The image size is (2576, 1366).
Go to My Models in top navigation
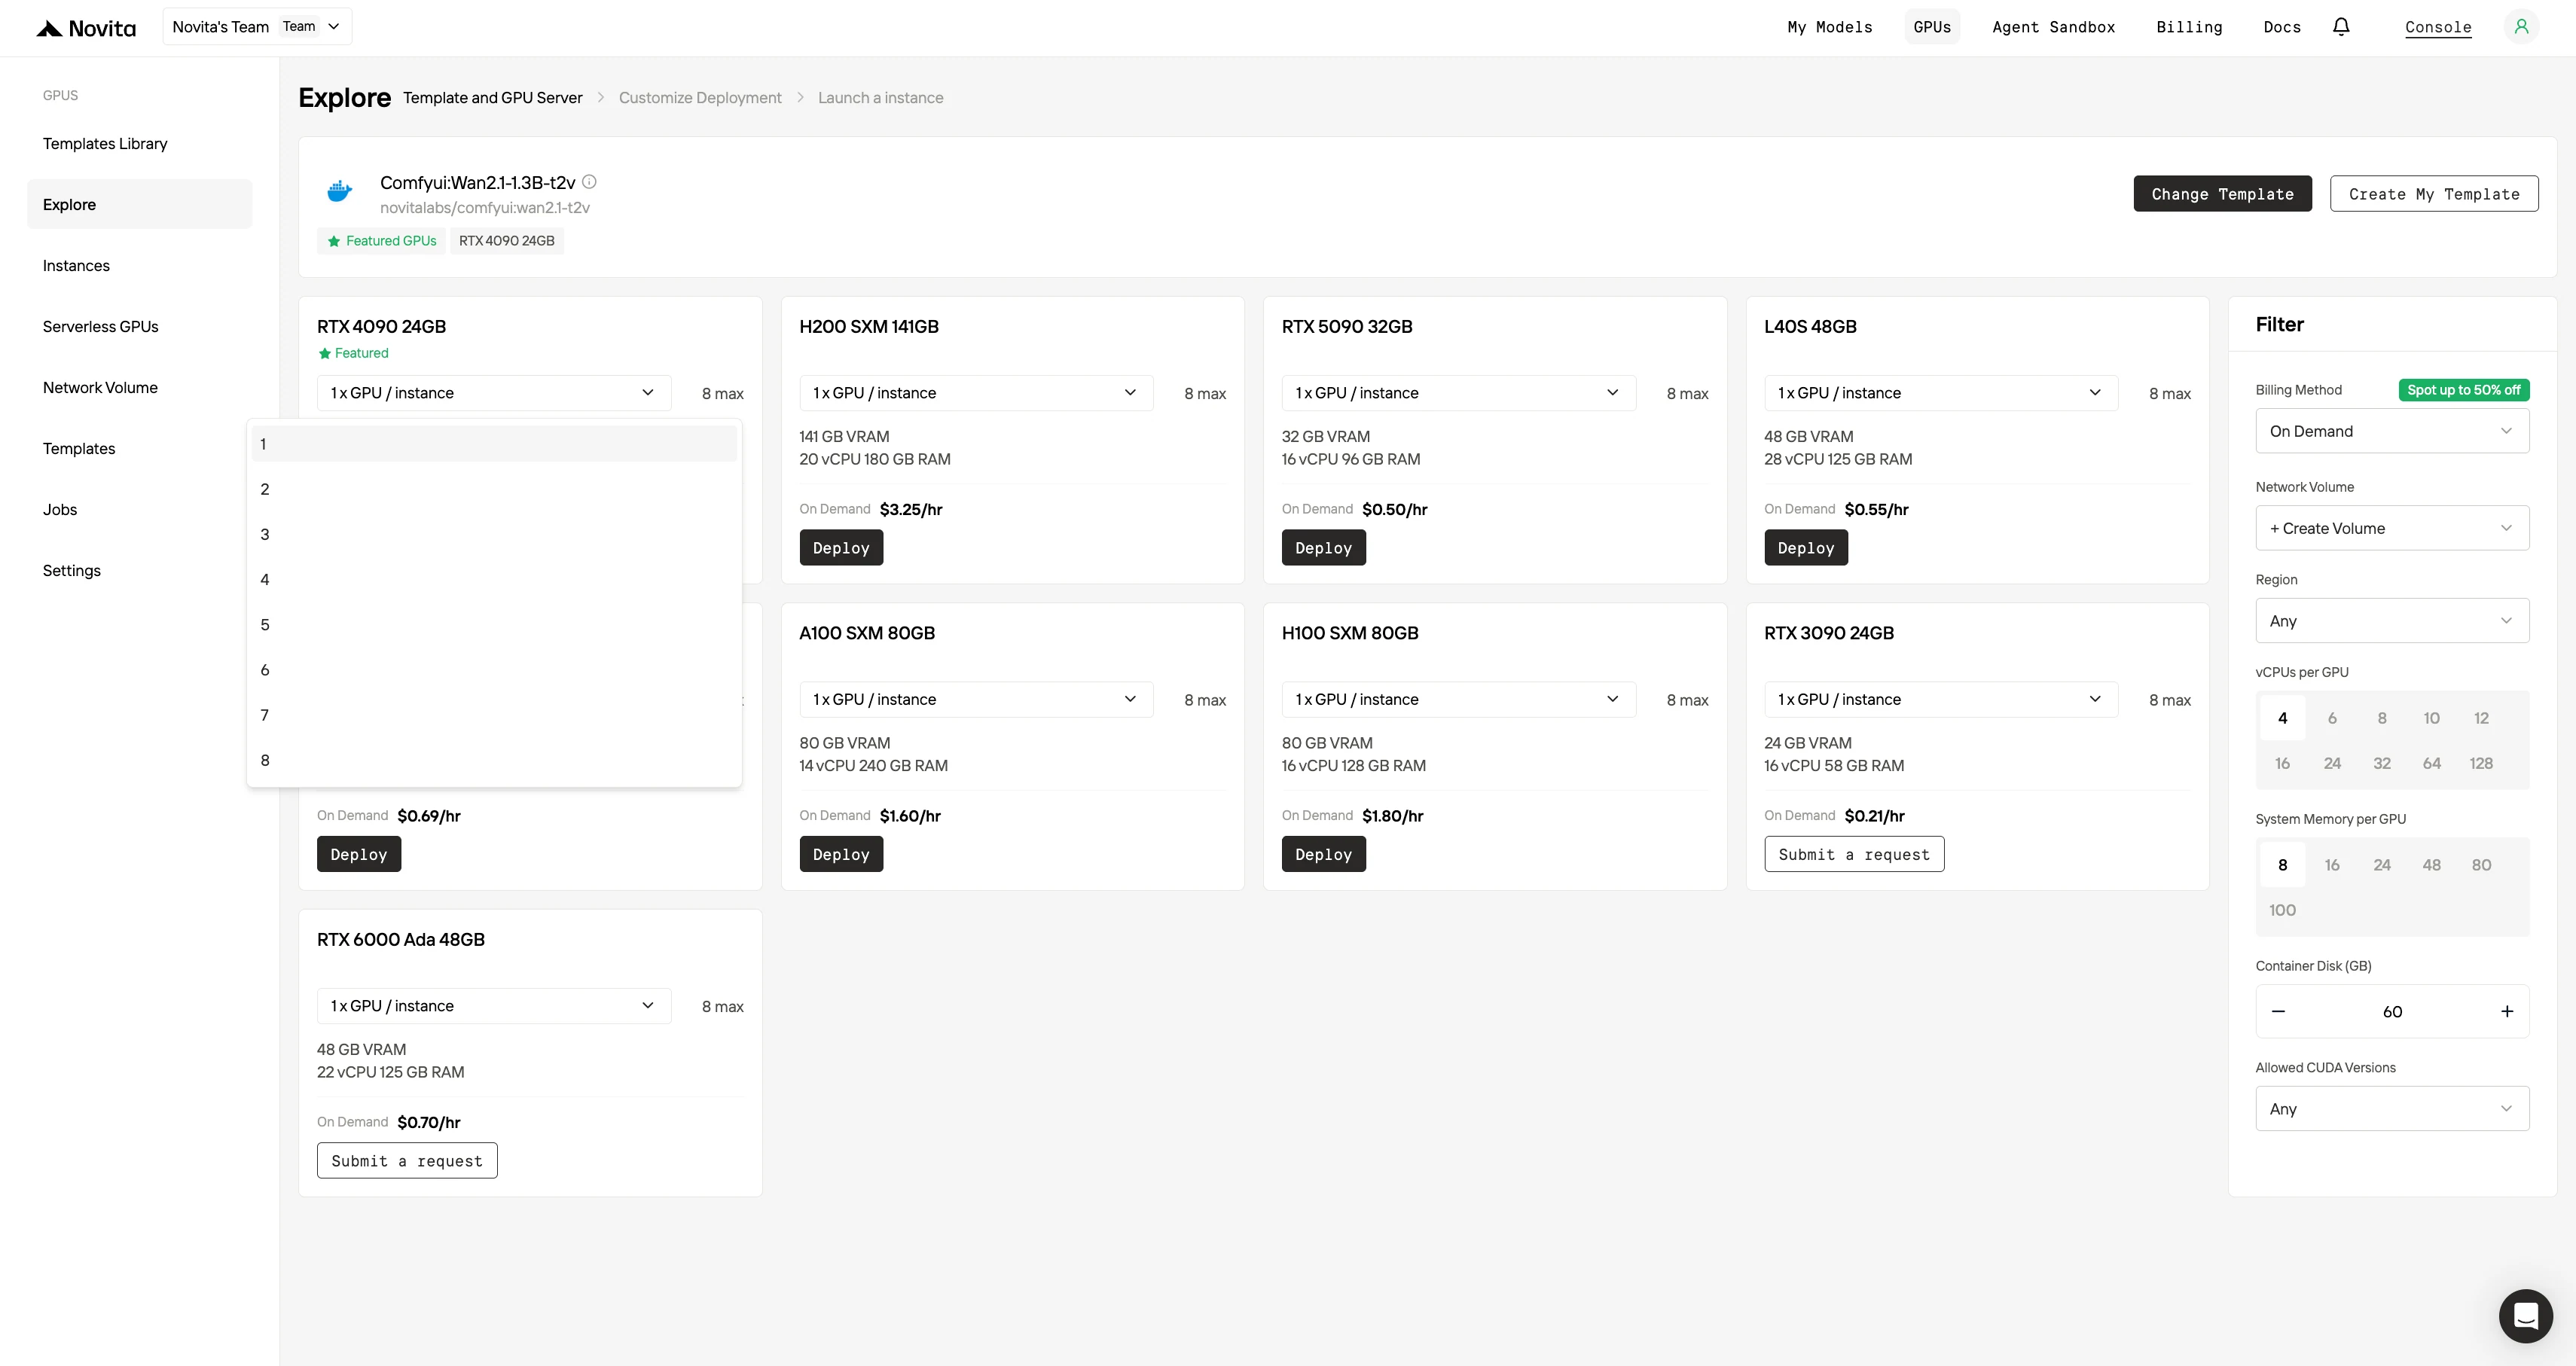pyautogui.click(x=1830, y=27)
